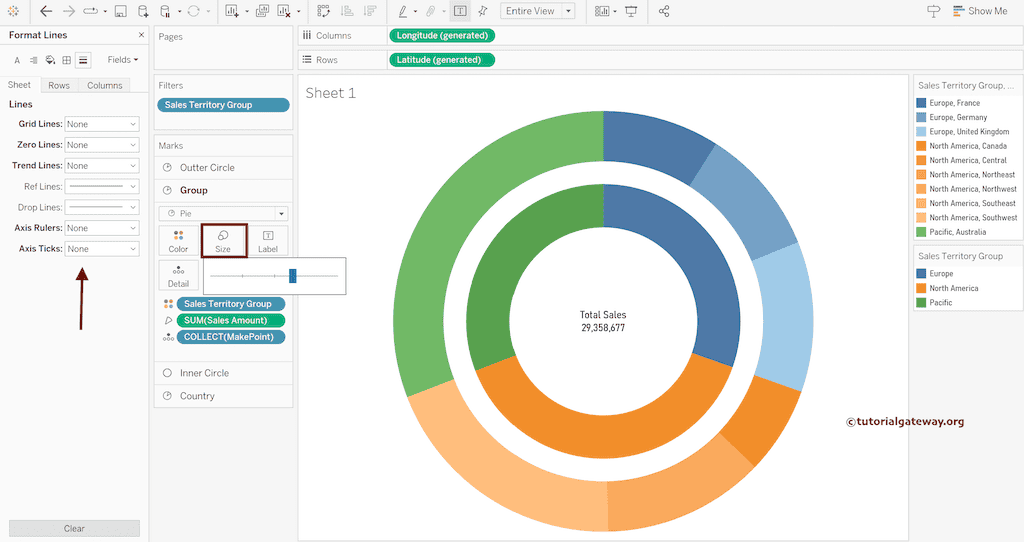Viewport: 1024px width, 542px height.
Task: Click the Label button on Marks card
Action: pyautogui.click(x=268, y=240)
